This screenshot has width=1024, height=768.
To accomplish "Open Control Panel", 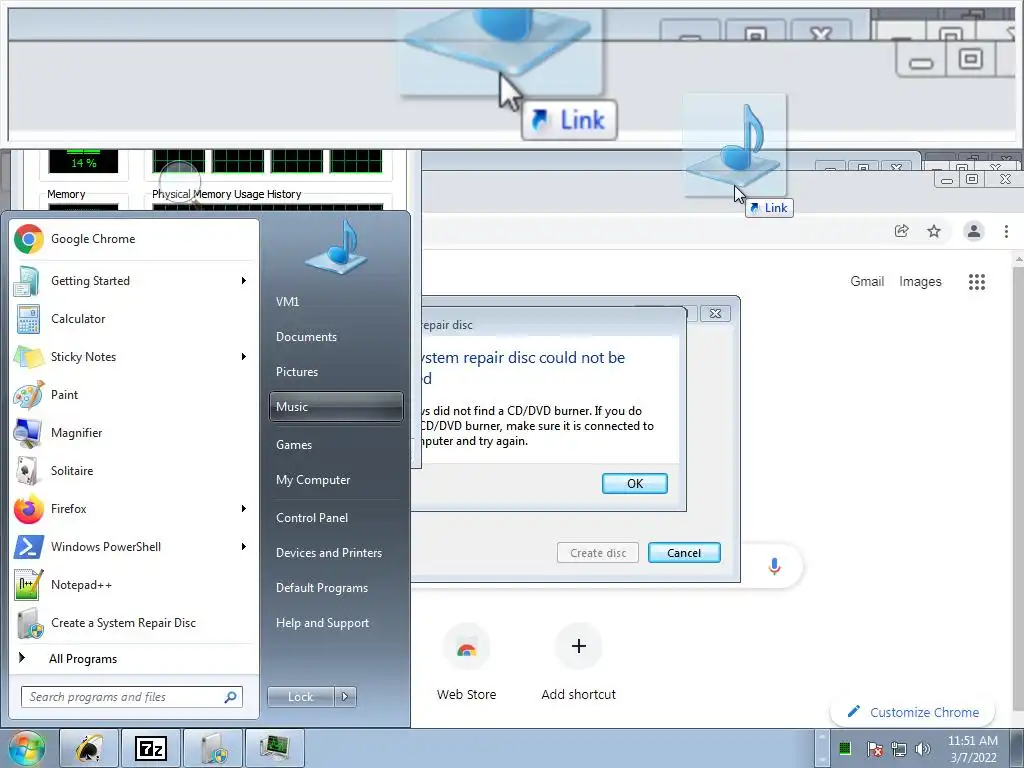I will 336,518.
